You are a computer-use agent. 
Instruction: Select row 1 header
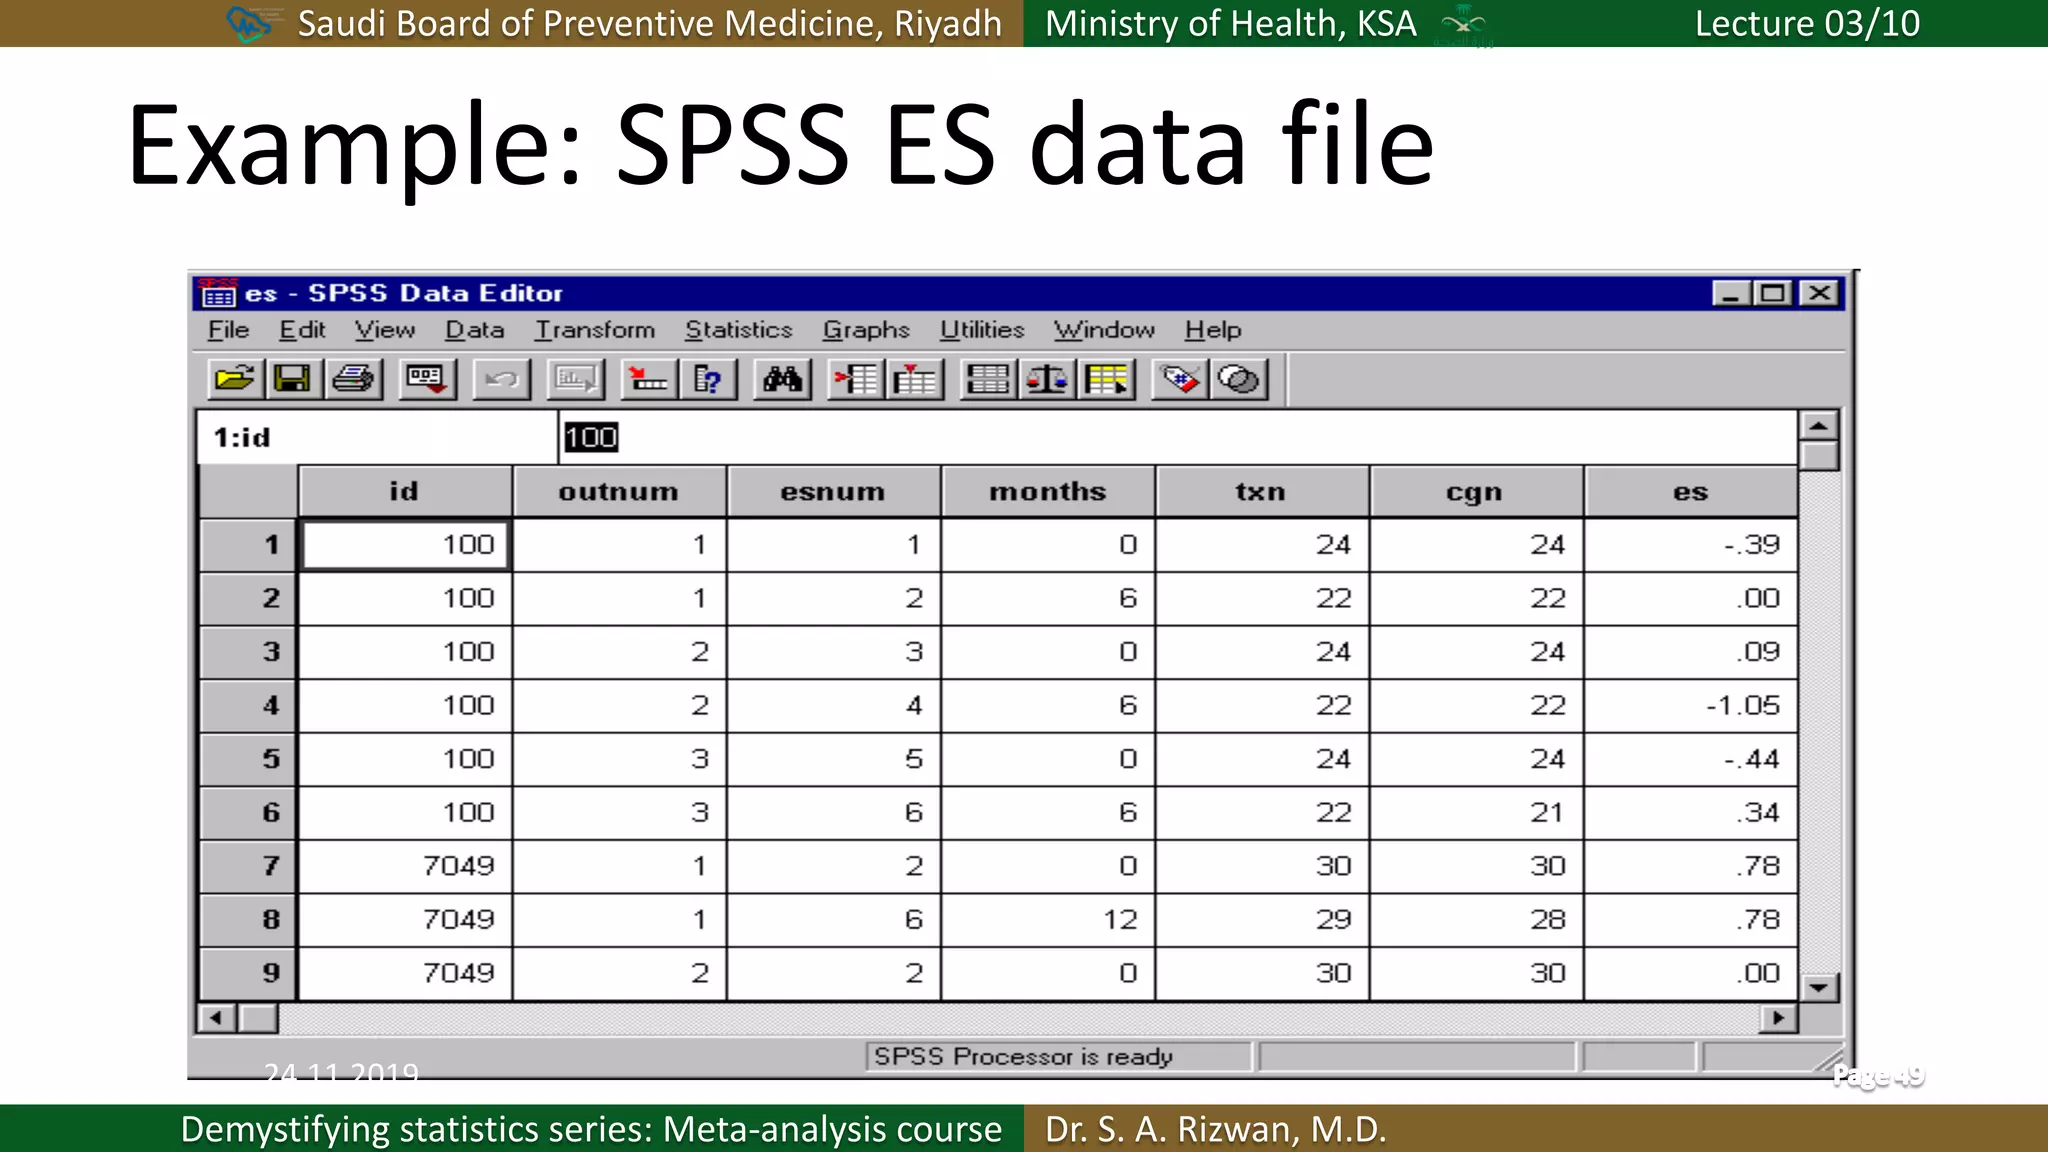tap(248, 545)
